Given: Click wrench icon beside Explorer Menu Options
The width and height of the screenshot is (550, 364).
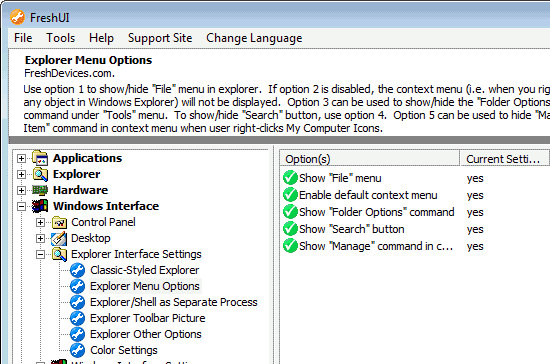Looking at the screenshot, I should (x=77, y=287).
